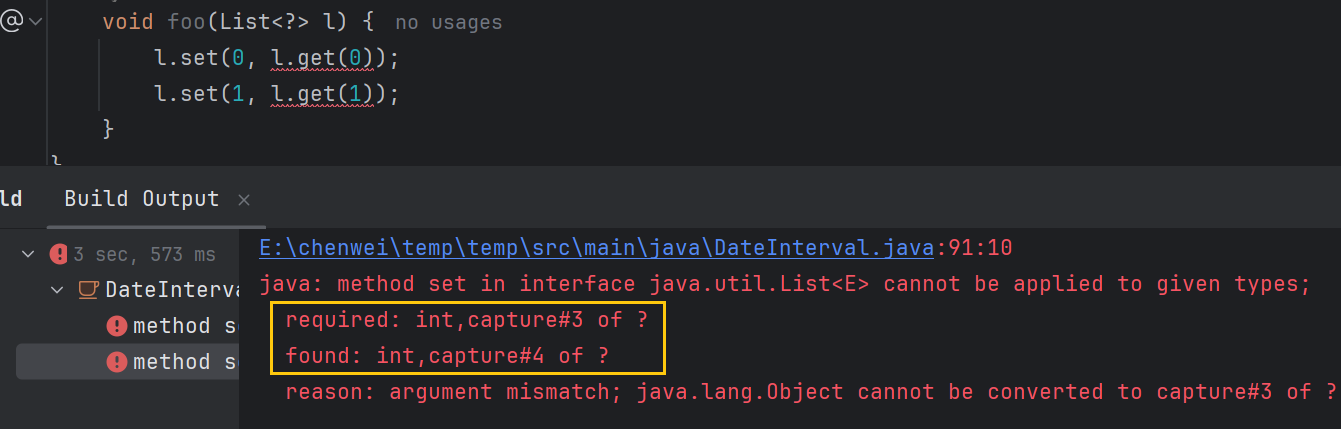
Task: Click the red error icon beside 3 sec
Action: point(60,254)
